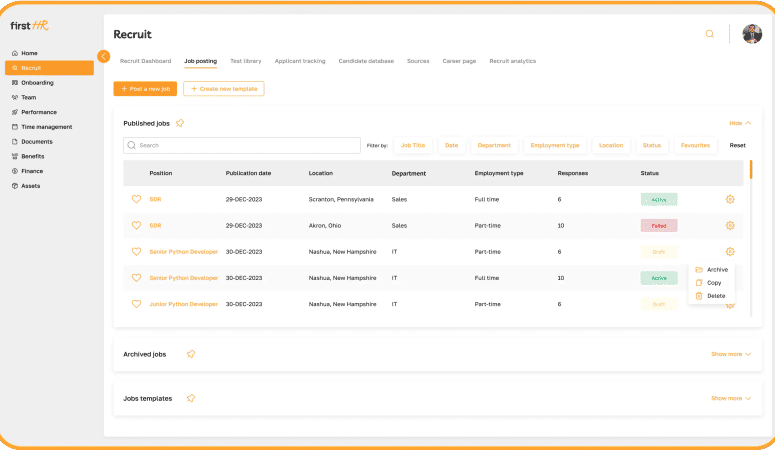The width and height of the screenshot is (775, 450).
Task: Open Time management in the sidebar
Action: pyautogui.click(x=46, y=127)
